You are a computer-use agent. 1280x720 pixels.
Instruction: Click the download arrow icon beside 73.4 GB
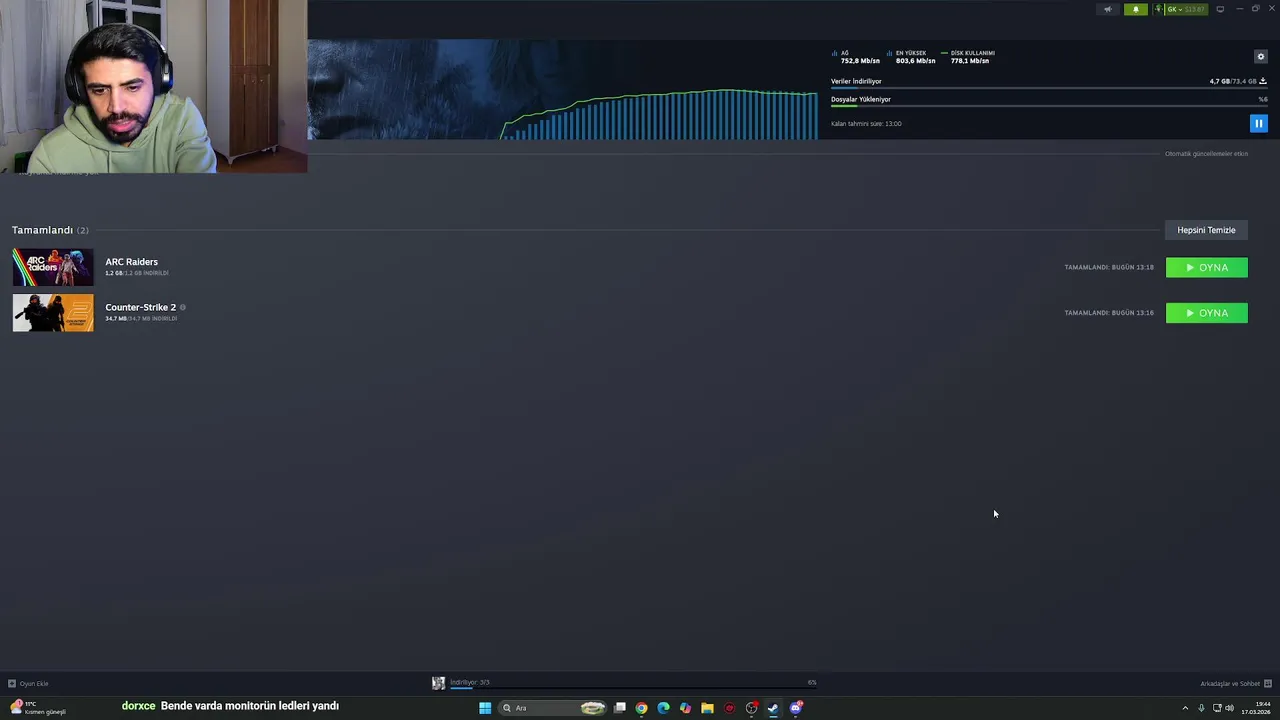tap(1263, 81)
